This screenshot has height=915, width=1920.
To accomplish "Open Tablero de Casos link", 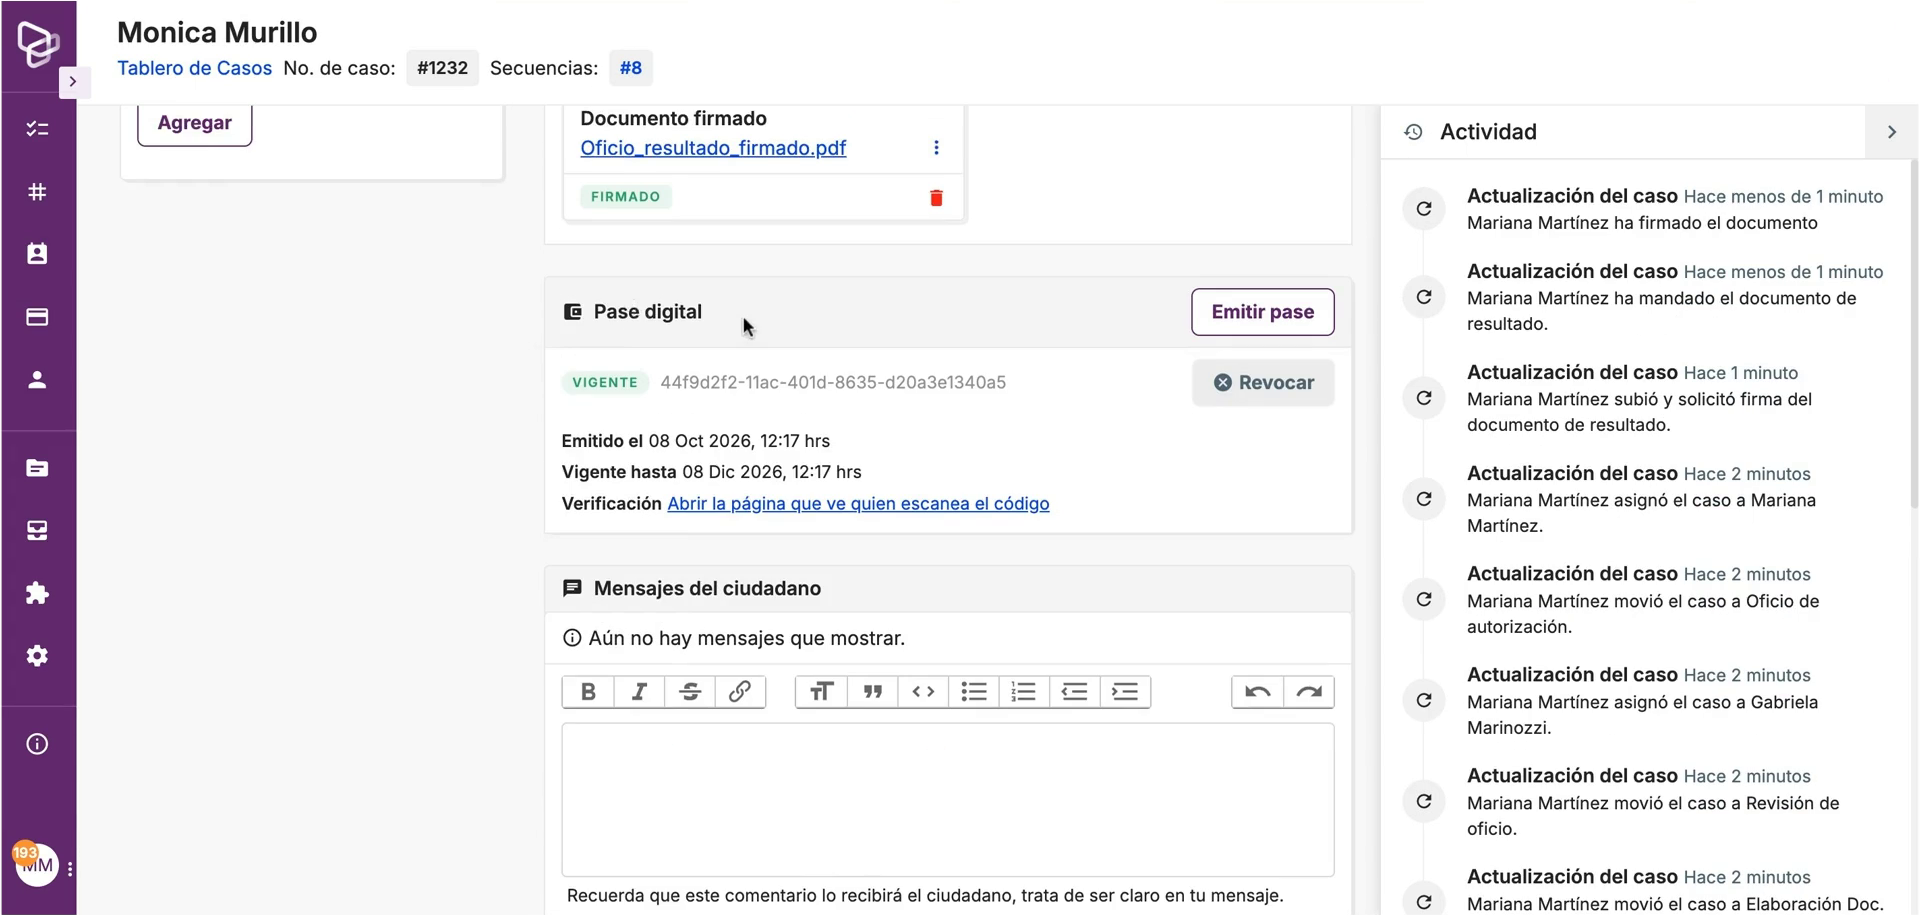I will tap(194, 68).
